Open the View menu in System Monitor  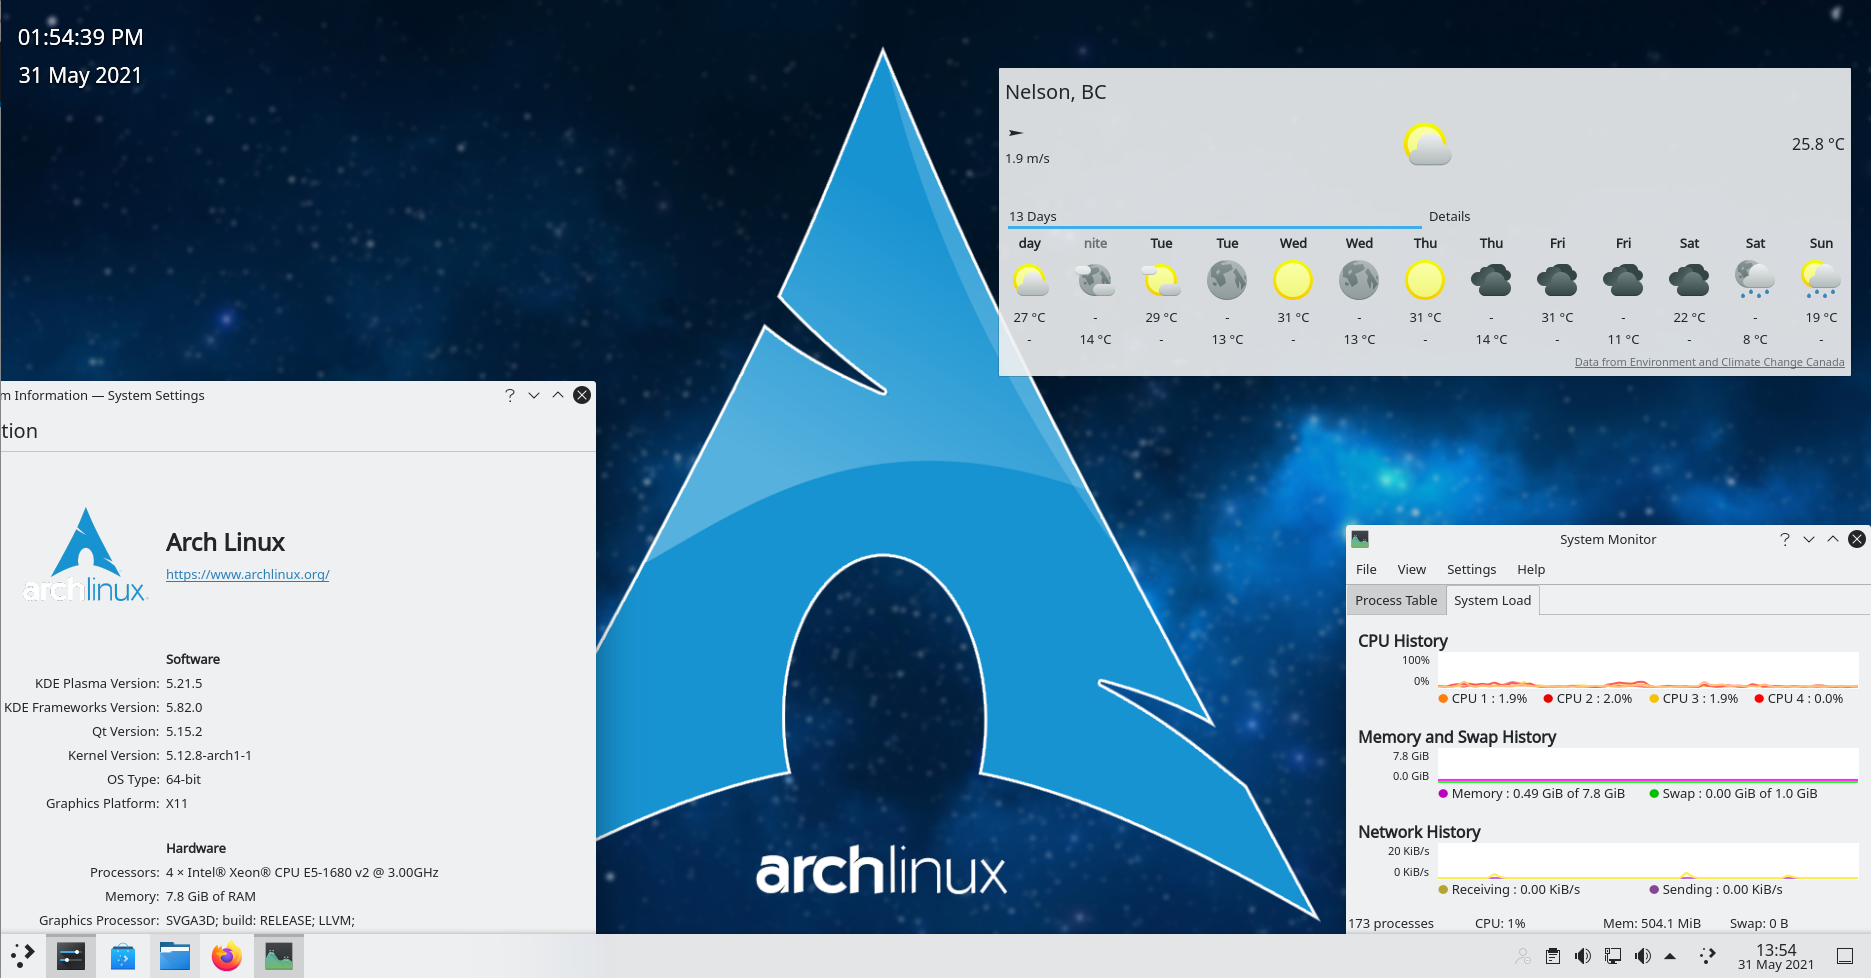click(1411, 569)
